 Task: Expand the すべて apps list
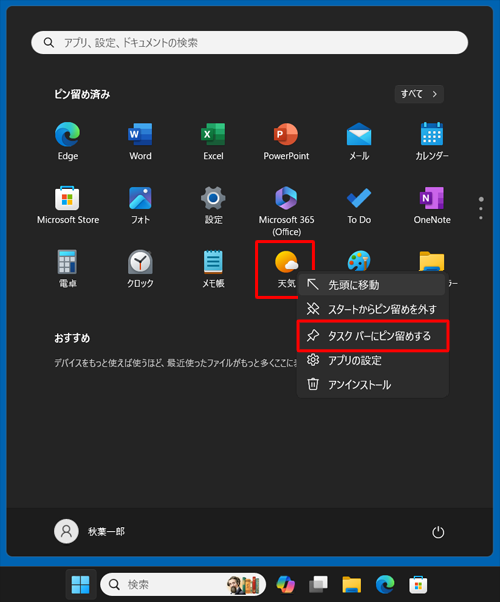tap(419, 94)
